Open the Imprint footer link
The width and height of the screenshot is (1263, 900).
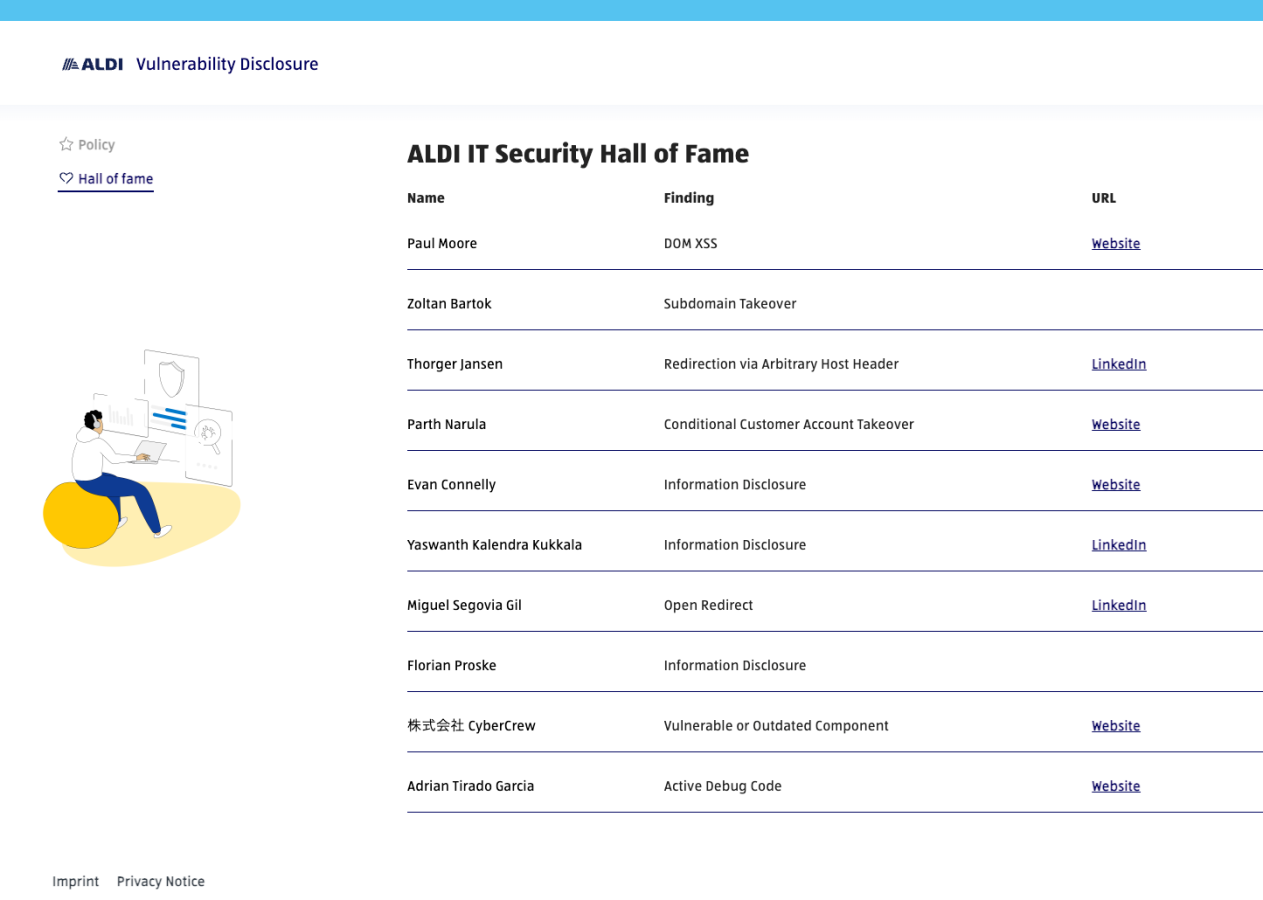coord(76,881)
